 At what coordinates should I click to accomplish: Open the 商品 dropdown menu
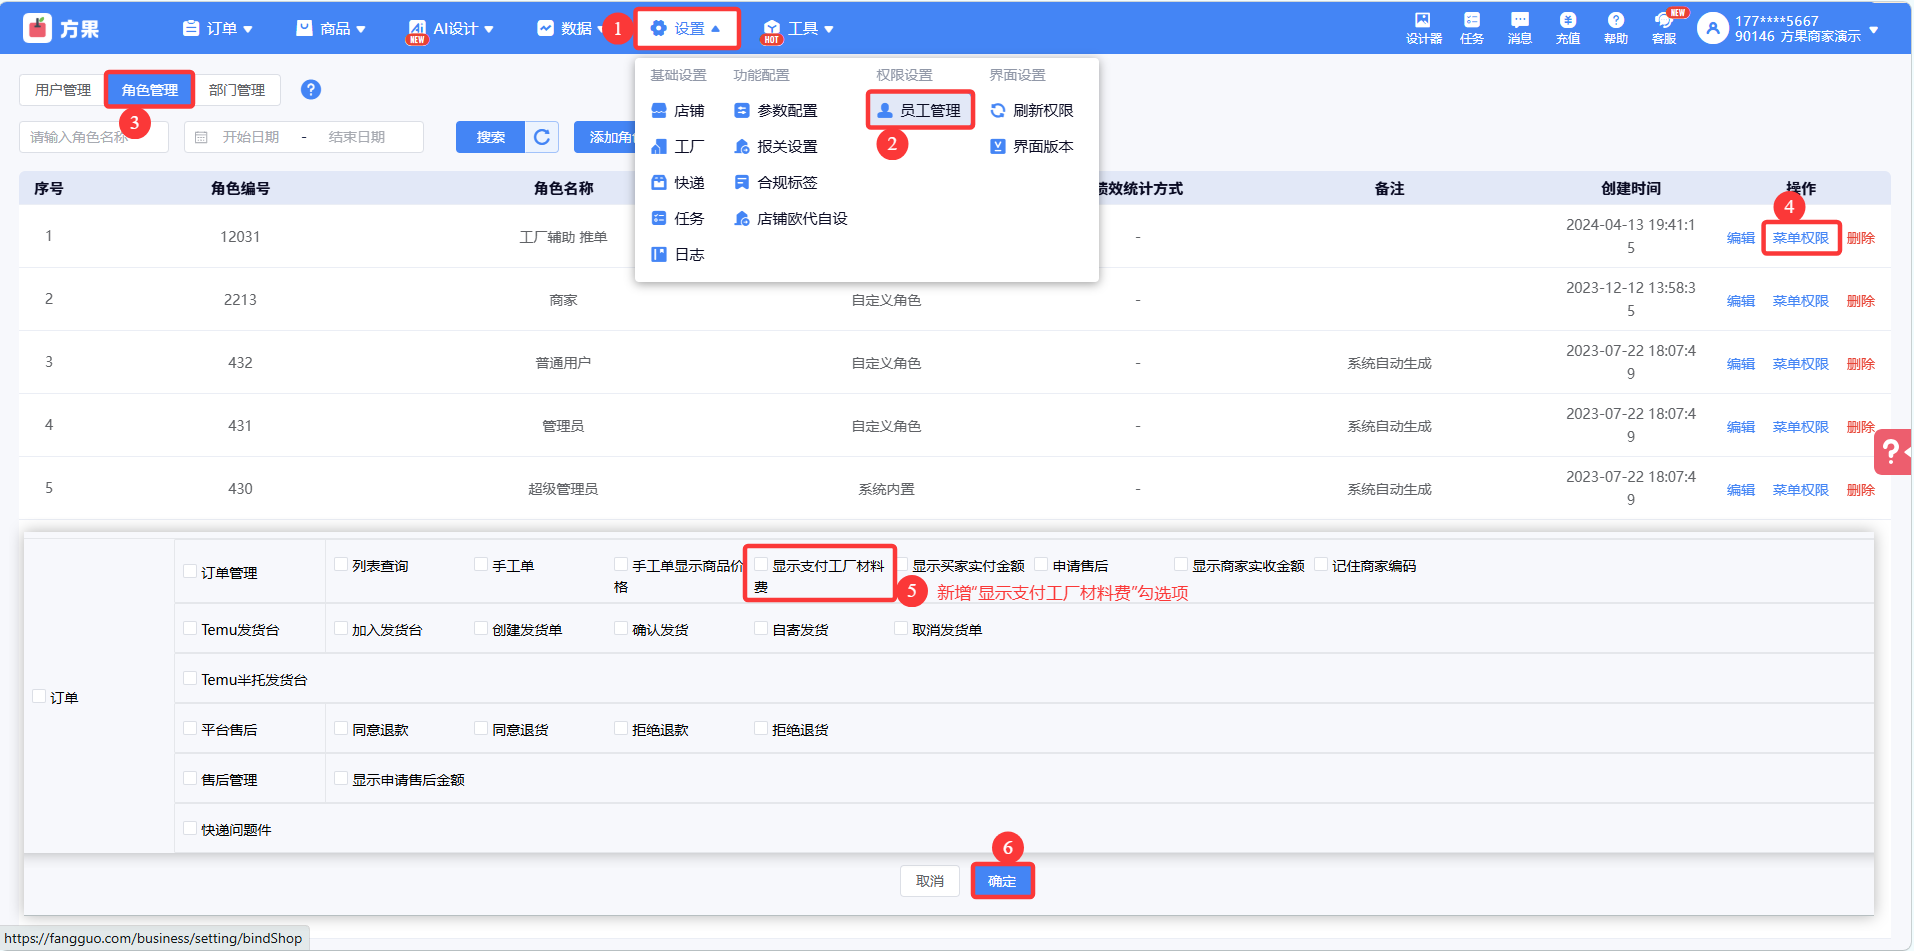[331, 29]
